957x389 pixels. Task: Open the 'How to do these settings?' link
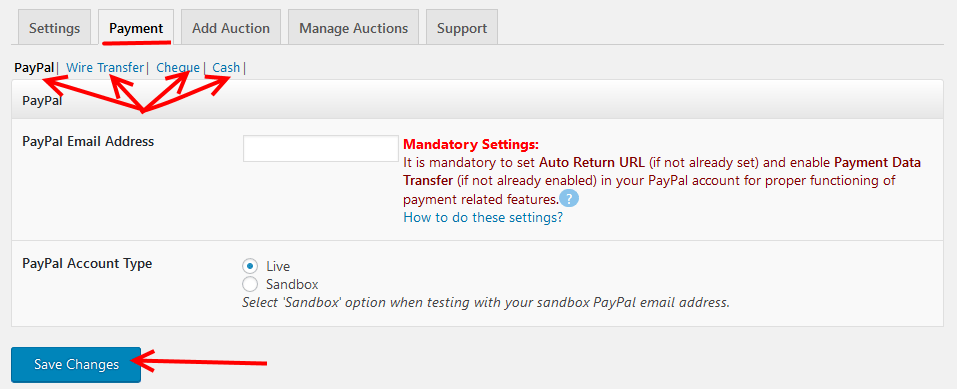(483, 217)
